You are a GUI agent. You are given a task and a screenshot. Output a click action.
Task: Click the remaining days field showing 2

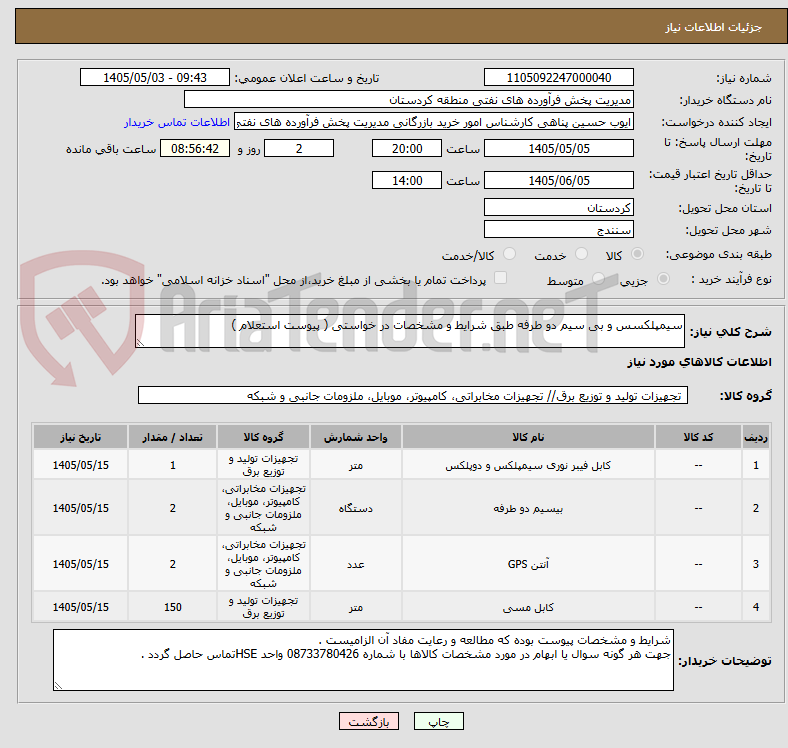299,149
